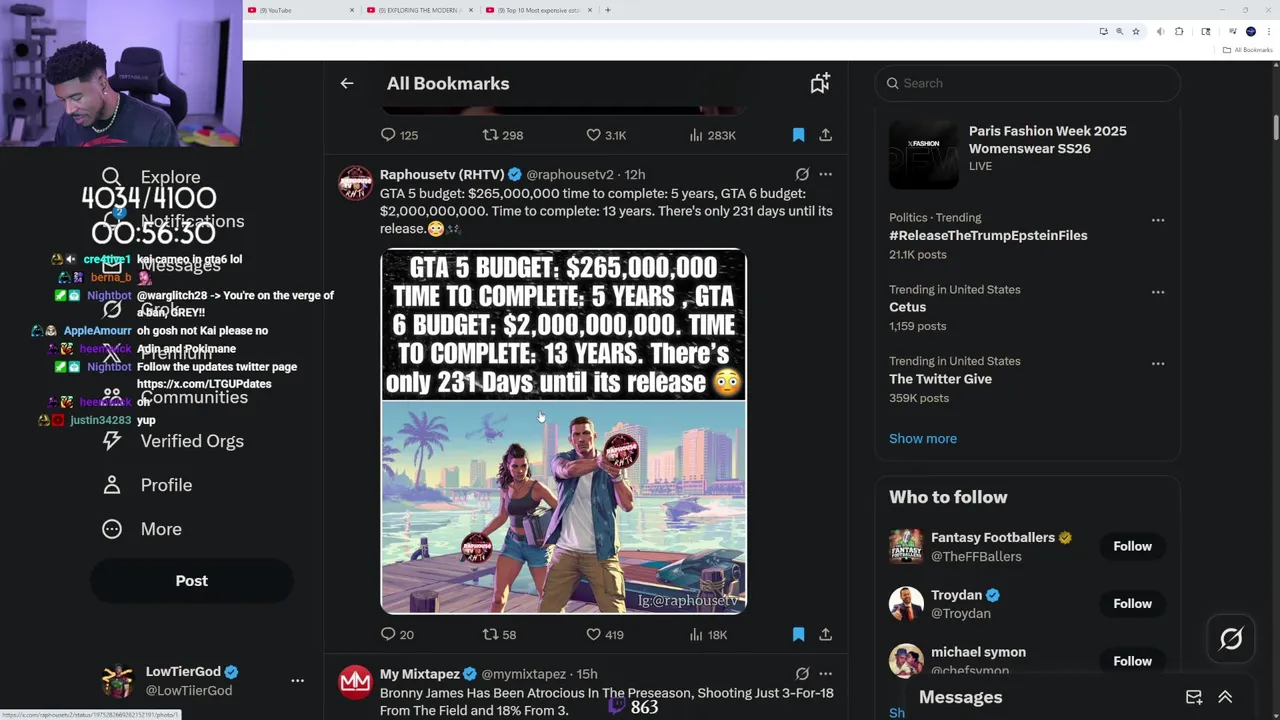
Task: Open Chrome three-dot menu
Action: [x=1269, y=32]
